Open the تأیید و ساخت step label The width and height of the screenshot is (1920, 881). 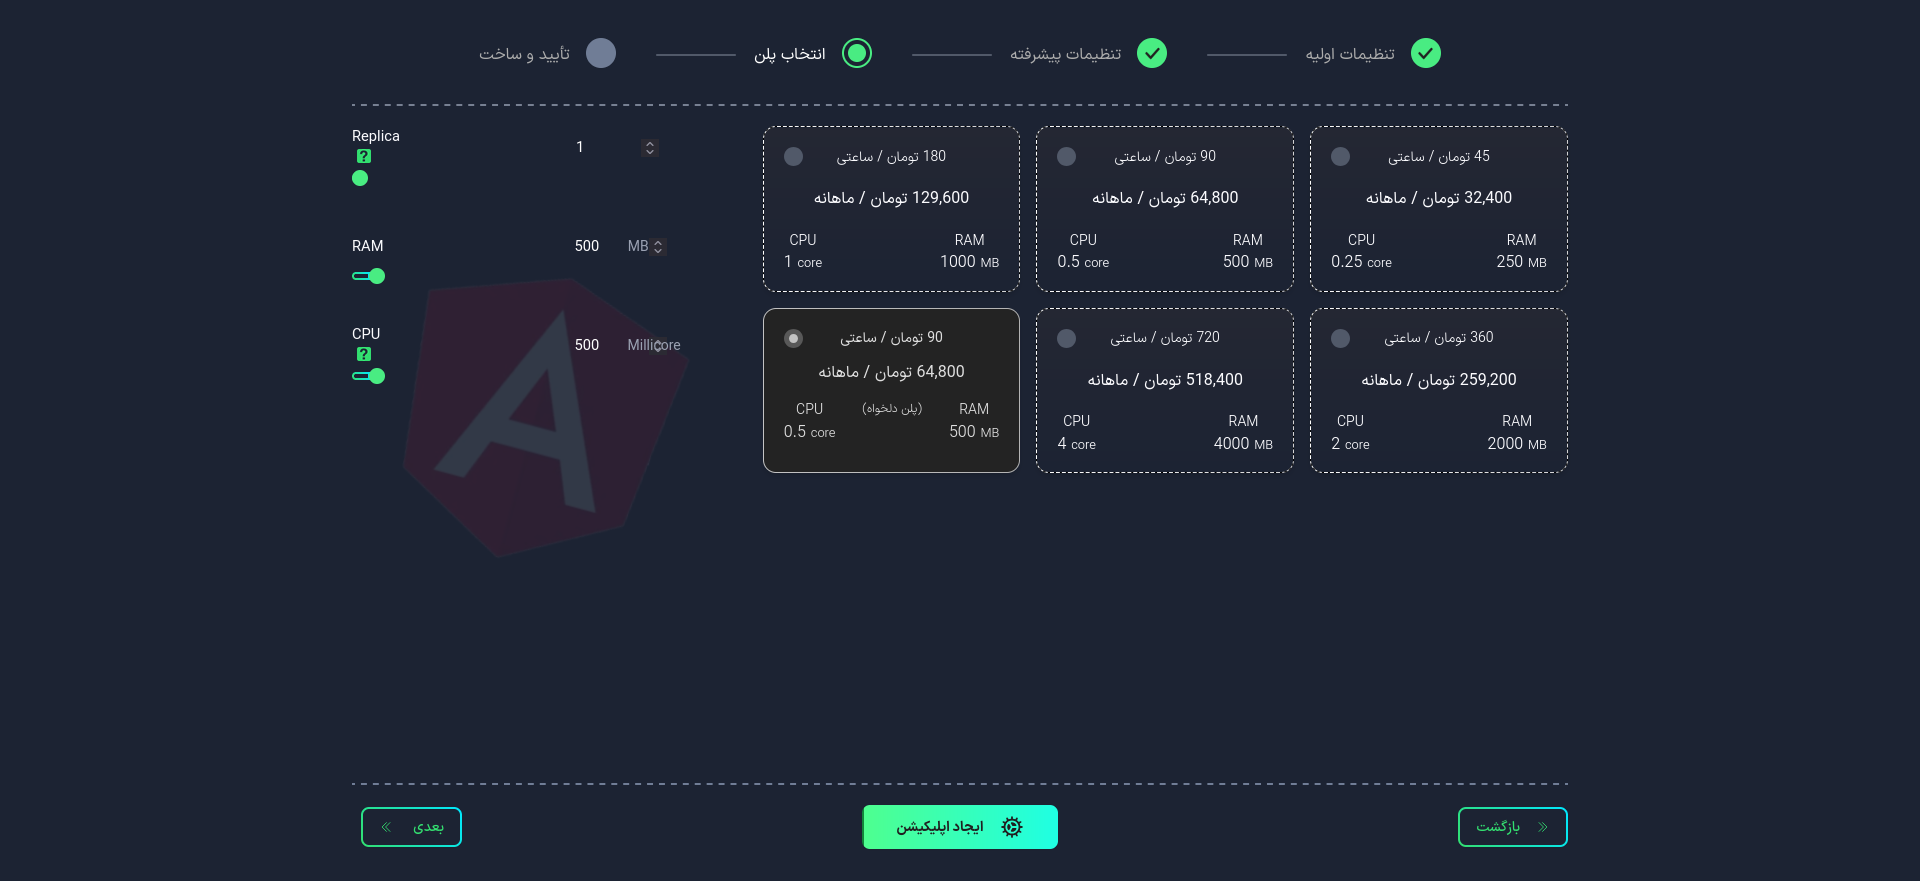coord(524,54)
